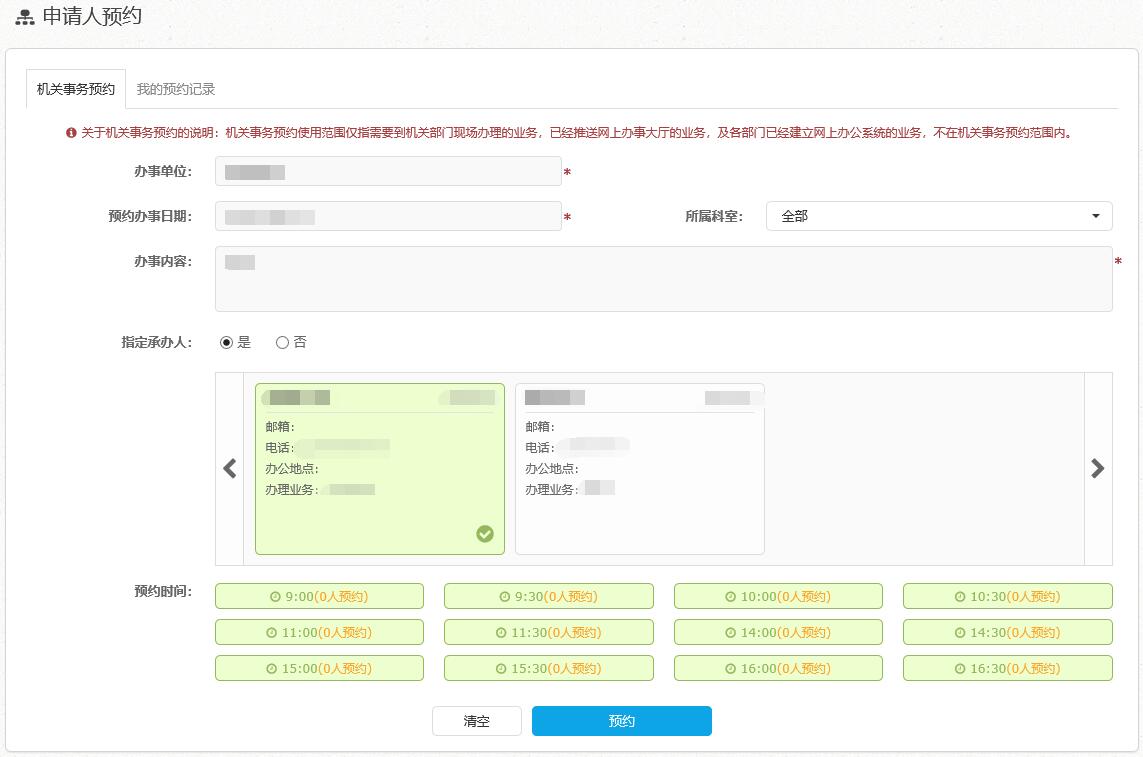Image resolution: width=1143 pixels, height=757 pixels.
Task: Submit with the blue 预约 button
Action: click(x=622, y=721)
